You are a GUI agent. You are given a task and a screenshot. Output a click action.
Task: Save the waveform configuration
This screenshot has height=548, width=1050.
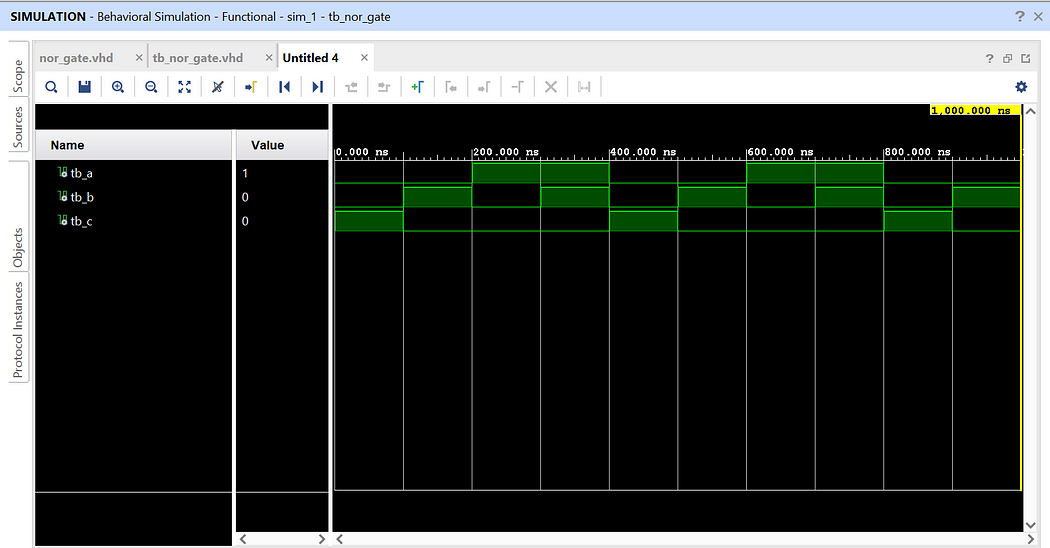[x=84, y=86]
